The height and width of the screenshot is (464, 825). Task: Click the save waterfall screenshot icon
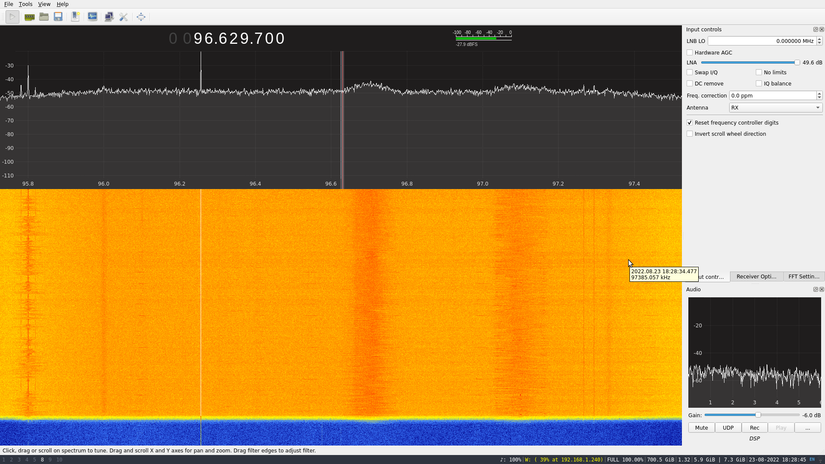92,17
